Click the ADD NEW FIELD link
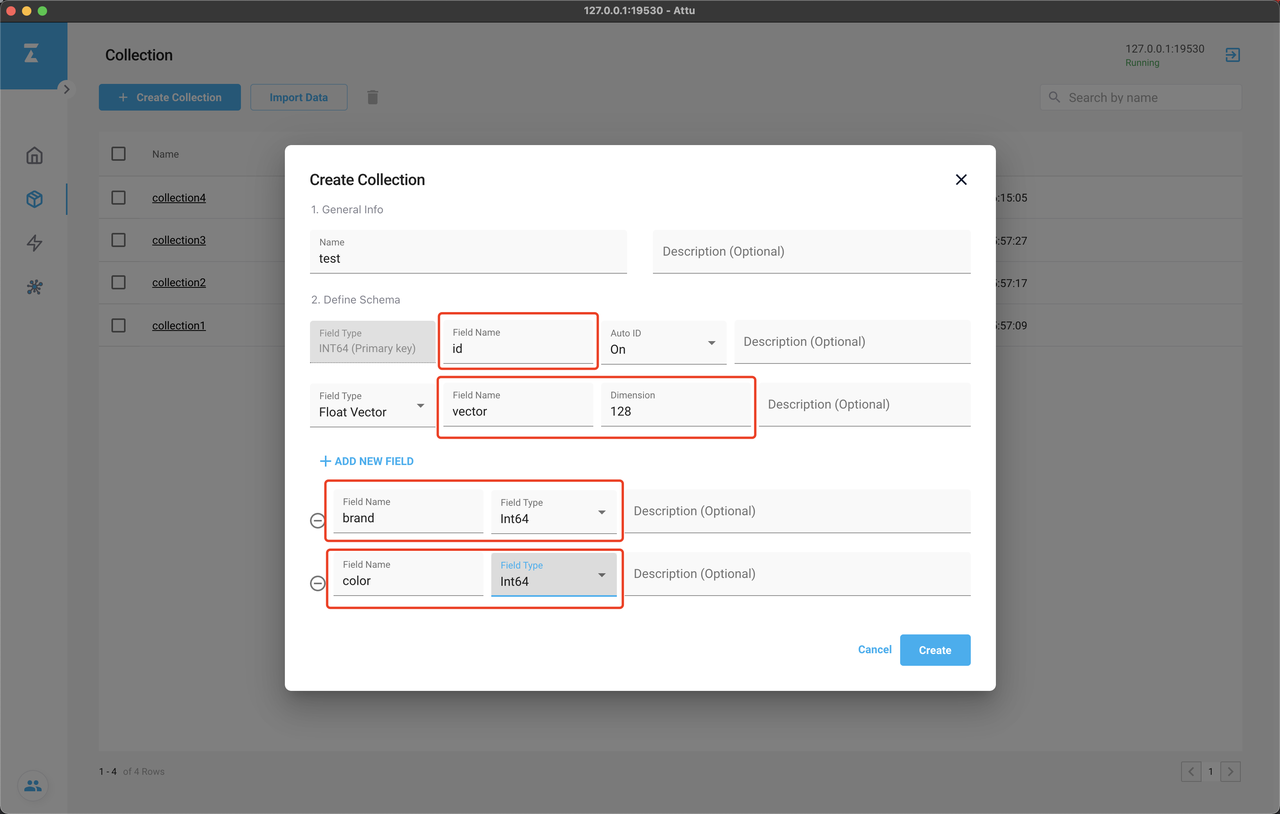The width and height of the screenshot is (1280, 814). tap(366, 461)
